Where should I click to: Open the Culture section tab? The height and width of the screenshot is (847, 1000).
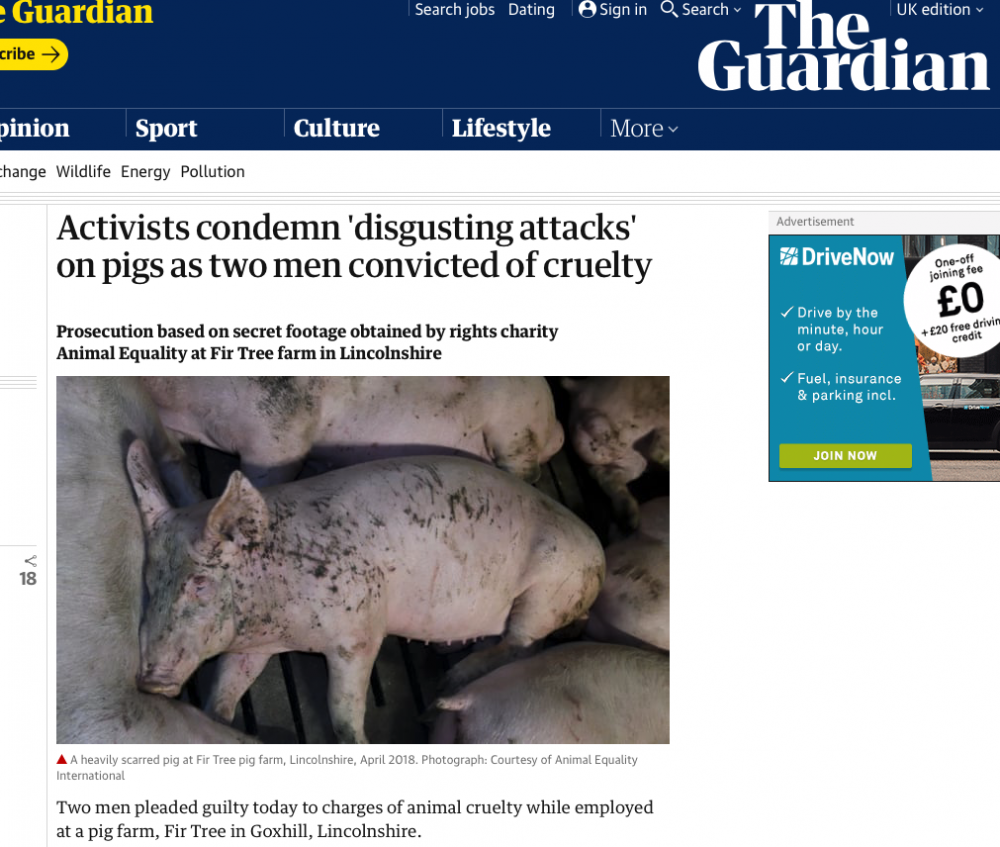pos(337,129)
